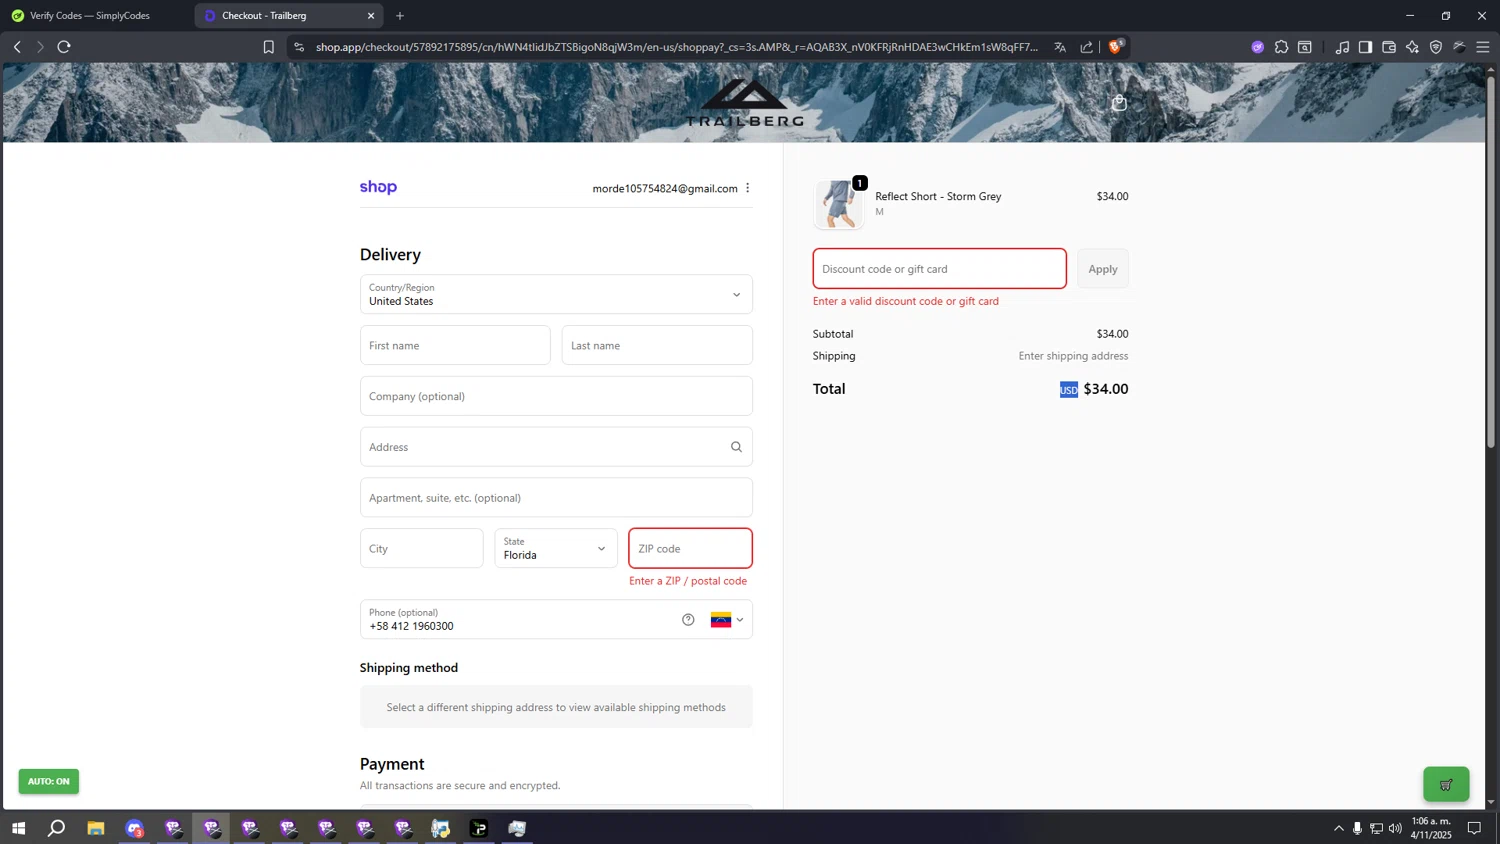This screenshot has height=844, width=1500.
Task: Click the USD currency label
Action: (x=1069, y=390)
